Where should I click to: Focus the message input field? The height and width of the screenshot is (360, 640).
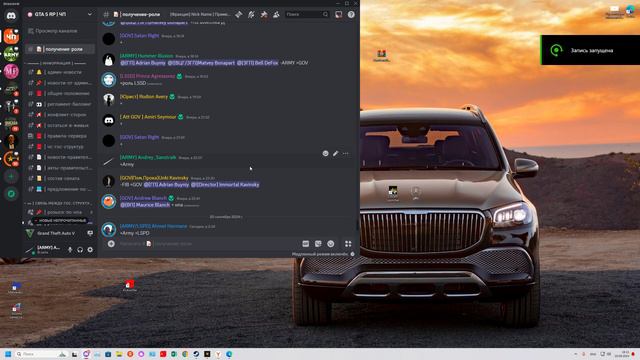click(x=208, y=244)
